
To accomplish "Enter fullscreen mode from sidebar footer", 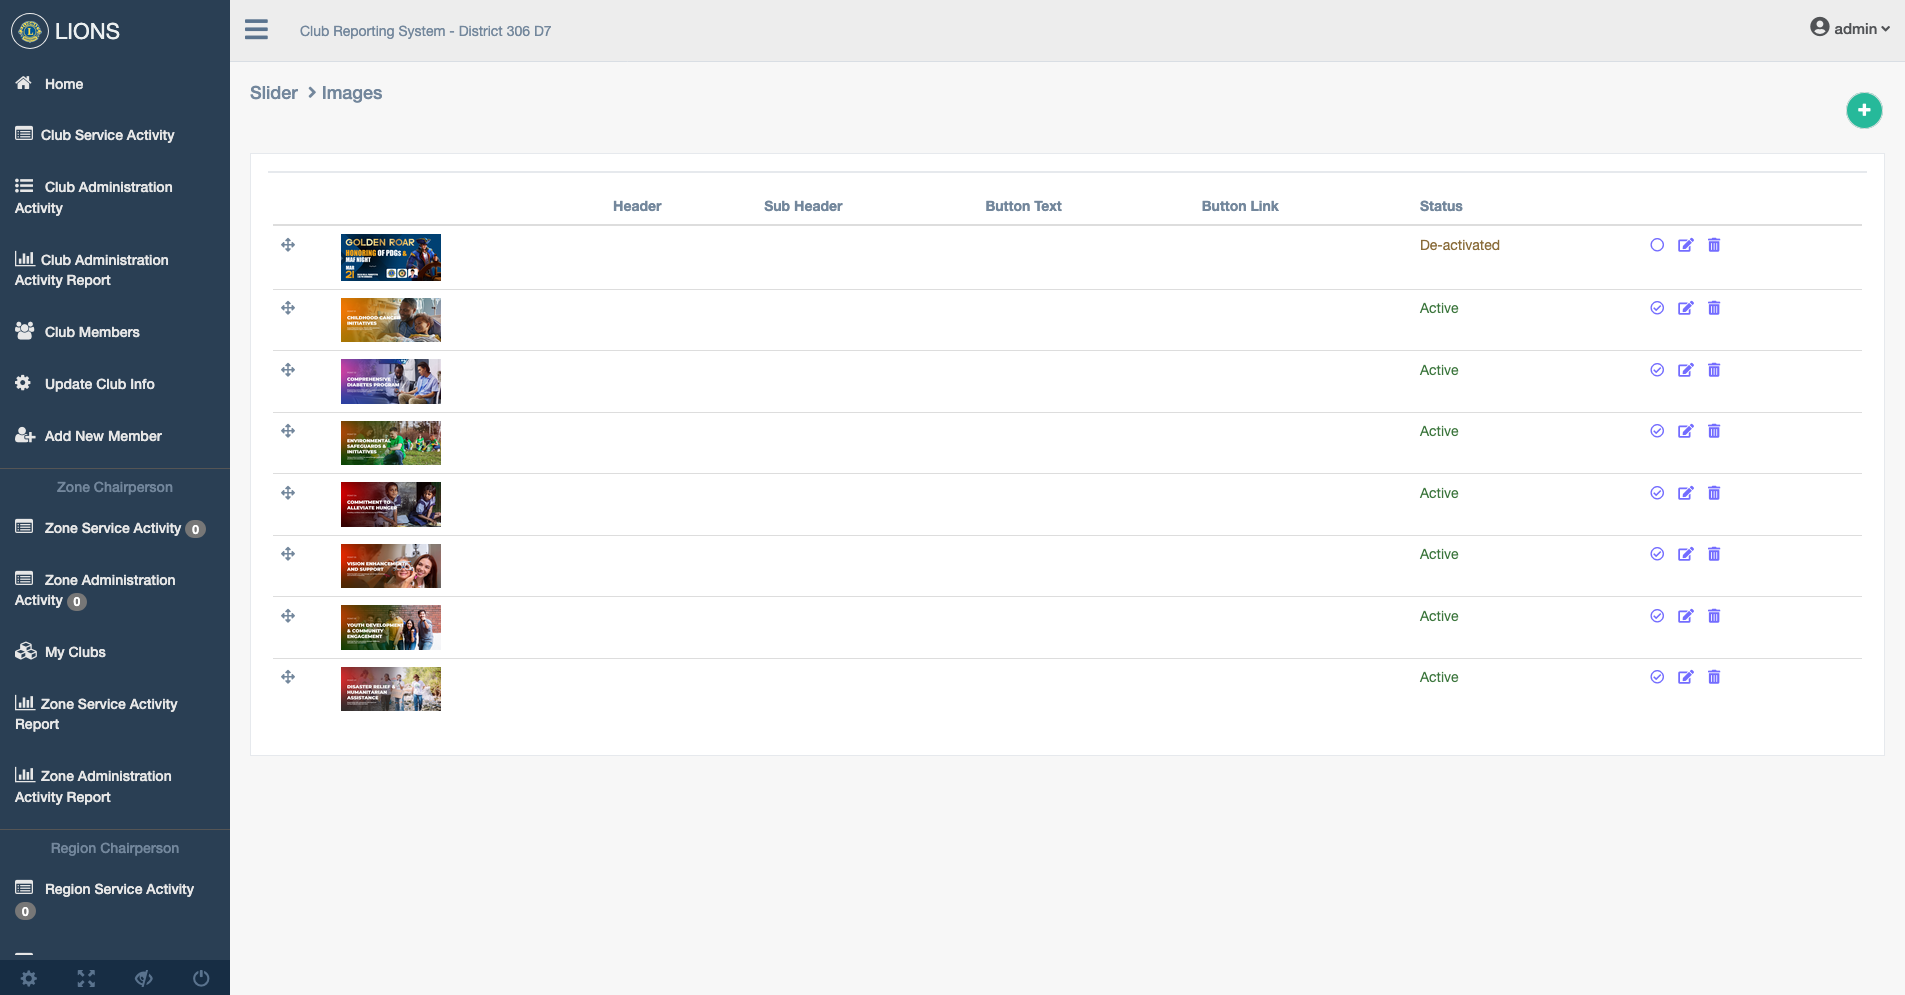I will [86, 978].
